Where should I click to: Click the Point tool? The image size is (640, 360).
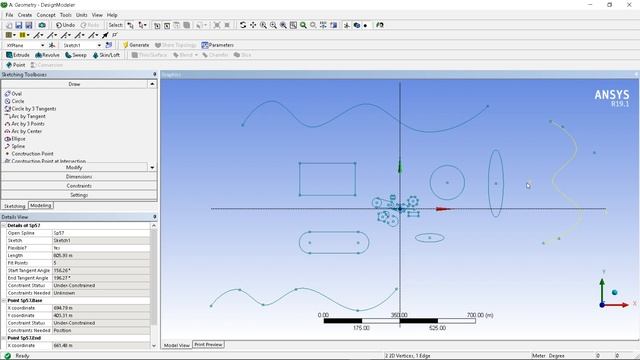[16, 65]
